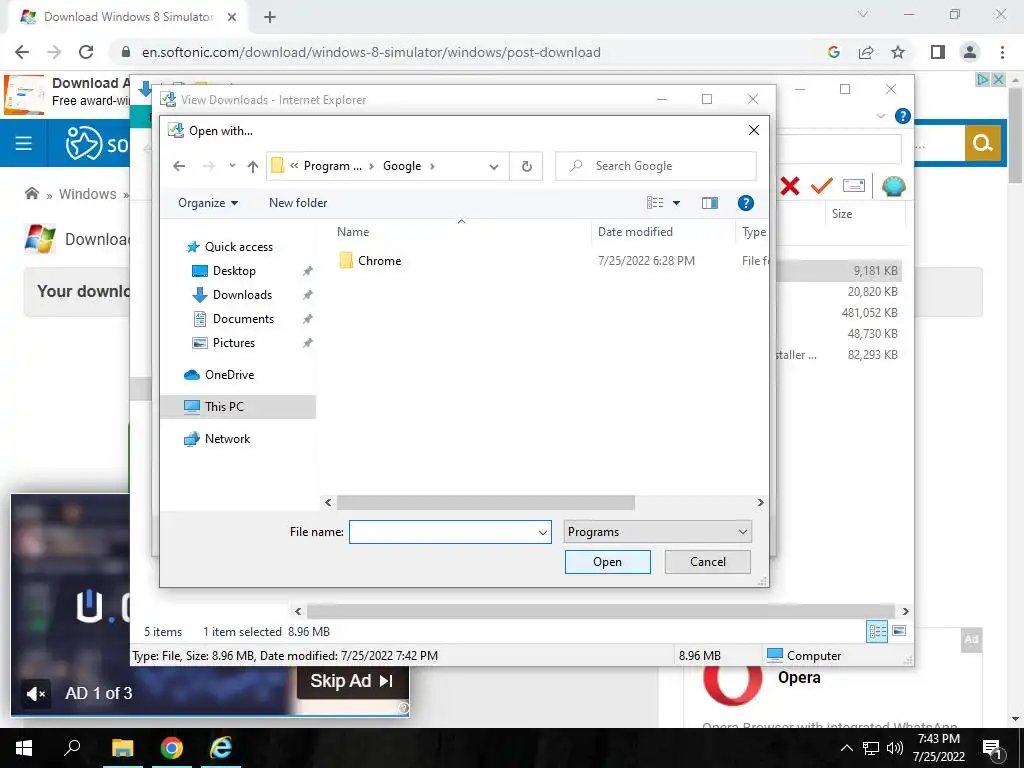1024x768 pixels.
Task: Open Chrome profile icon
Action: [970, 52]
